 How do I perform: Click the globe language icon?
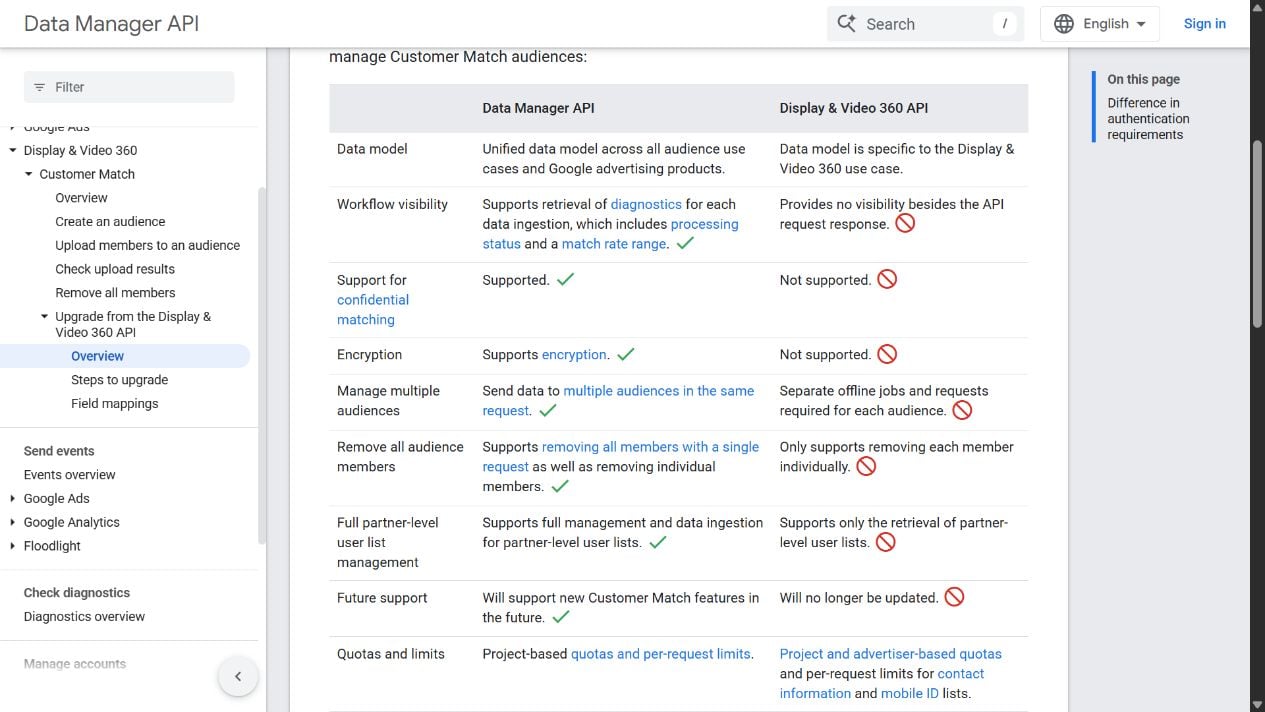click(x=1064, y=24)
